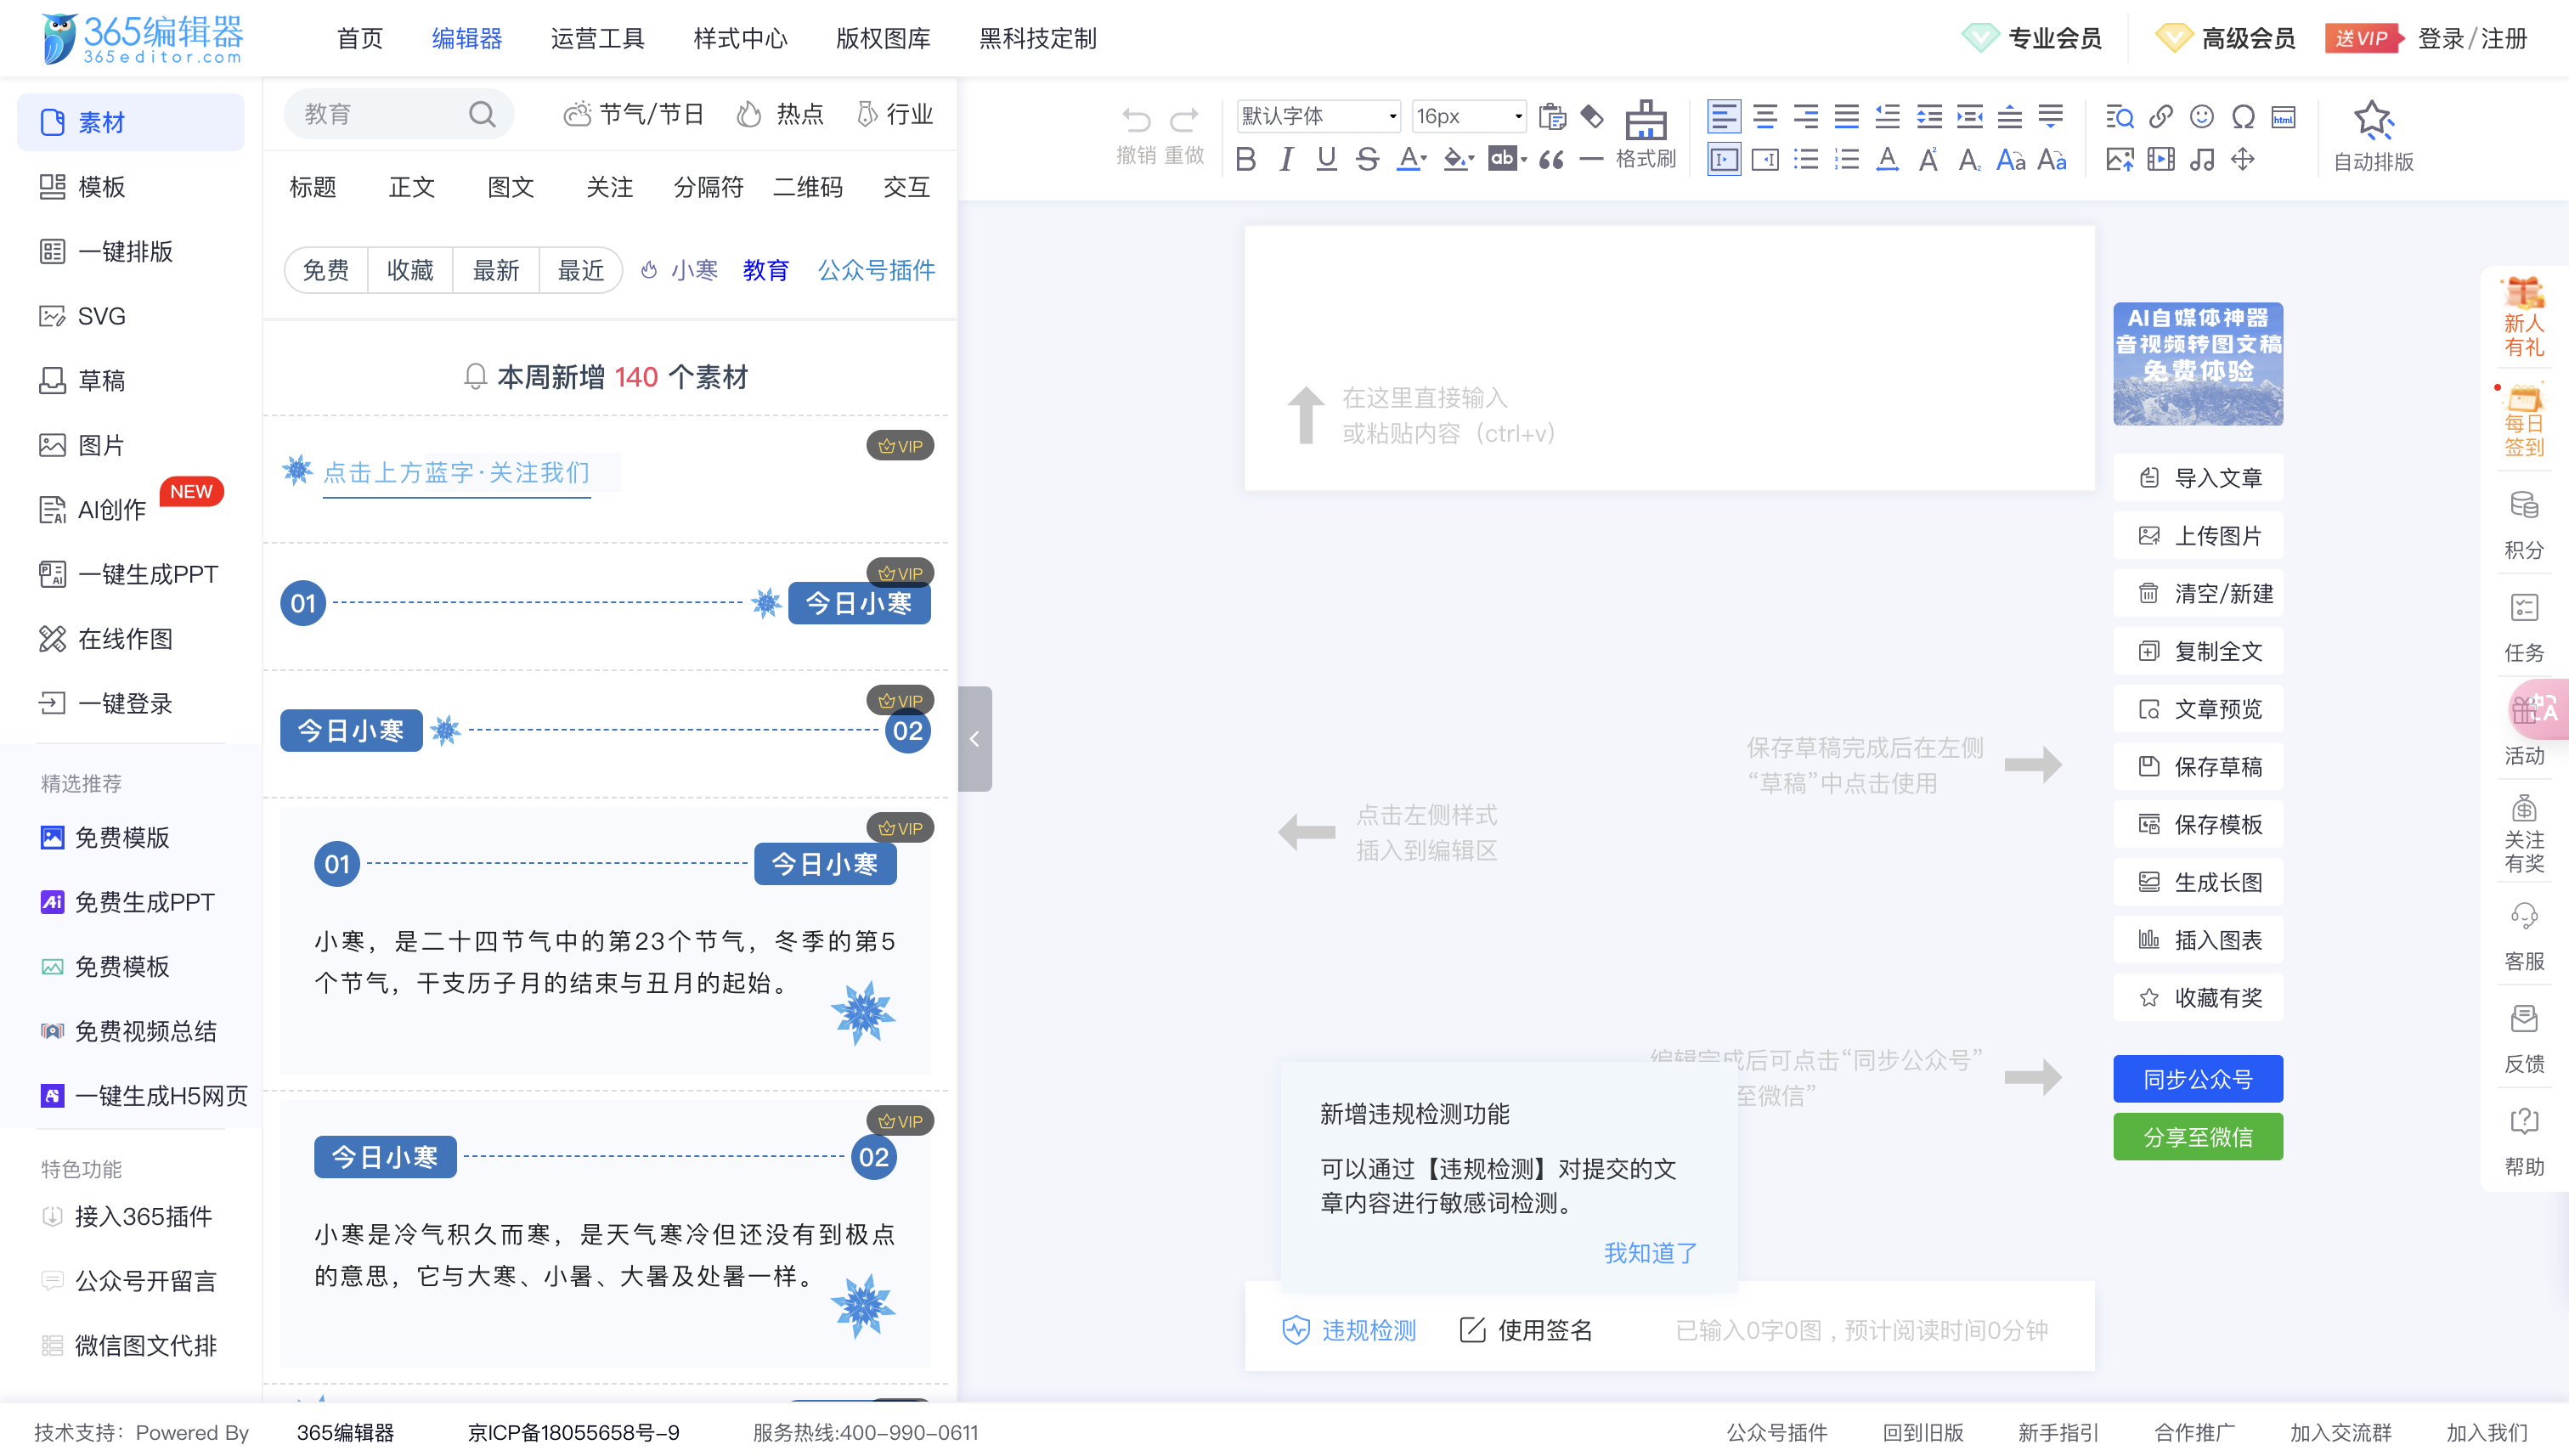Insert an emoji into the article

point(2202,117)
